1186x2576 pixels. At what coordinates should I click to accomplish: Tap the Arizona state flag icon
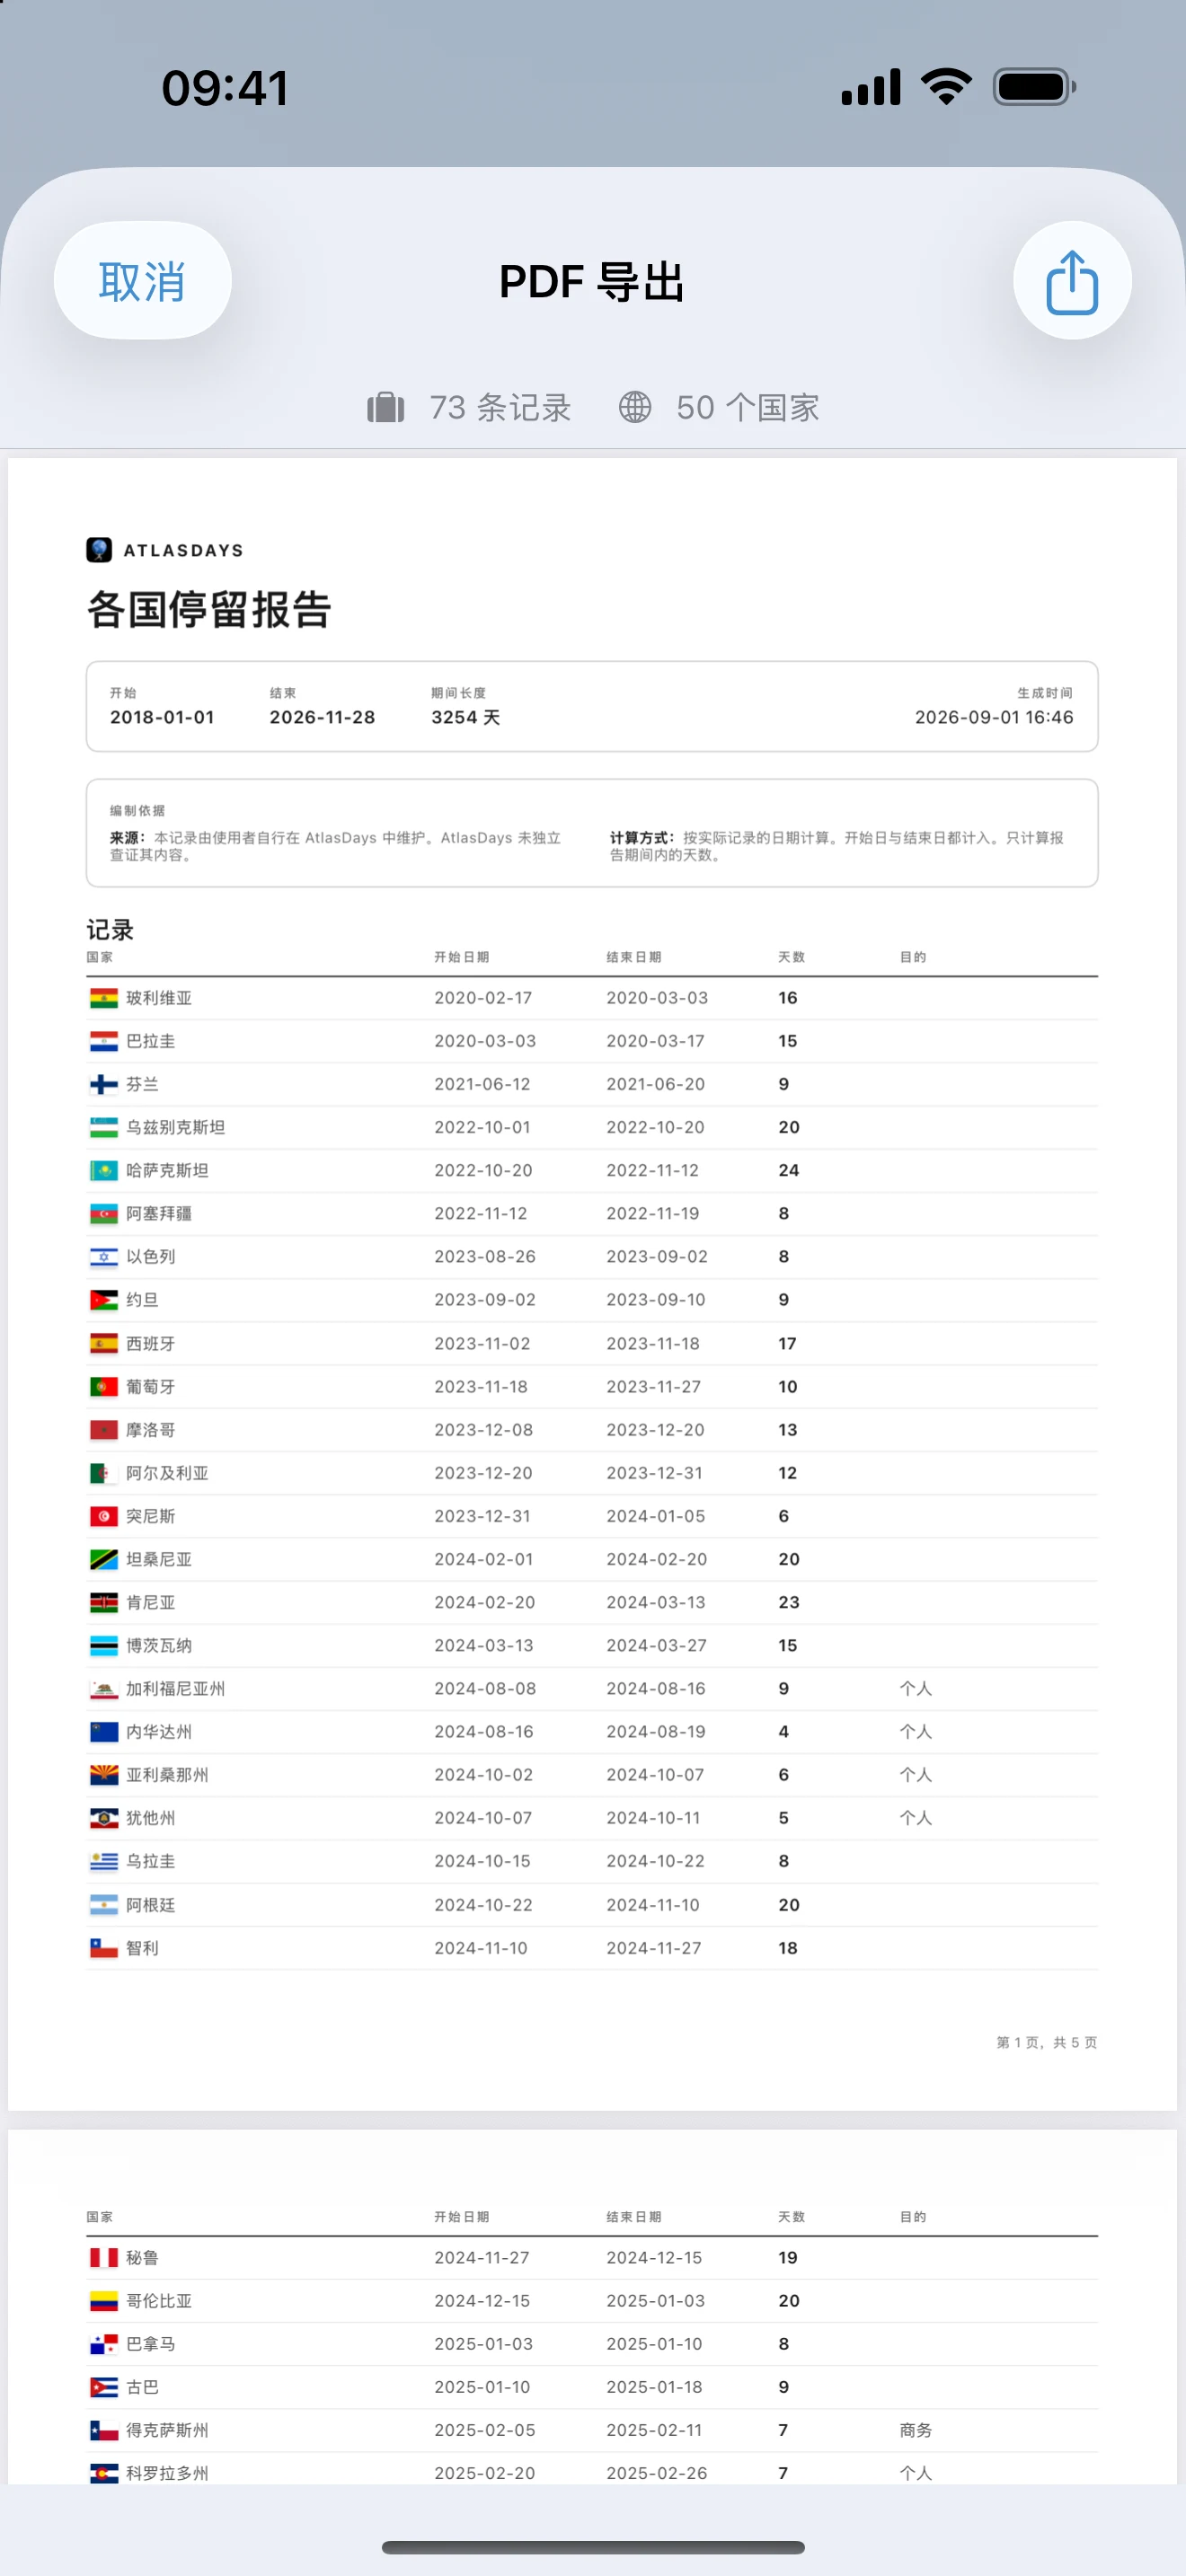pyautogui.click(x=104, y=1775)
